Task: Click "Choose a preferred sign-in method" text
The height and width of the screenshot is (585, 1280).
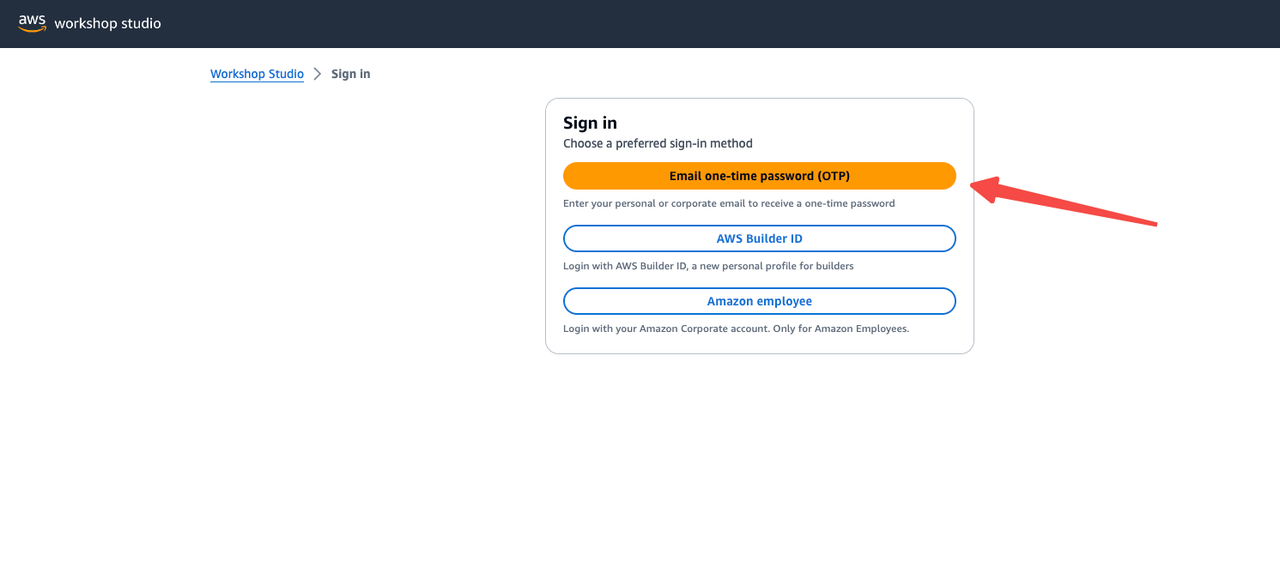Action: pos(658,144)
